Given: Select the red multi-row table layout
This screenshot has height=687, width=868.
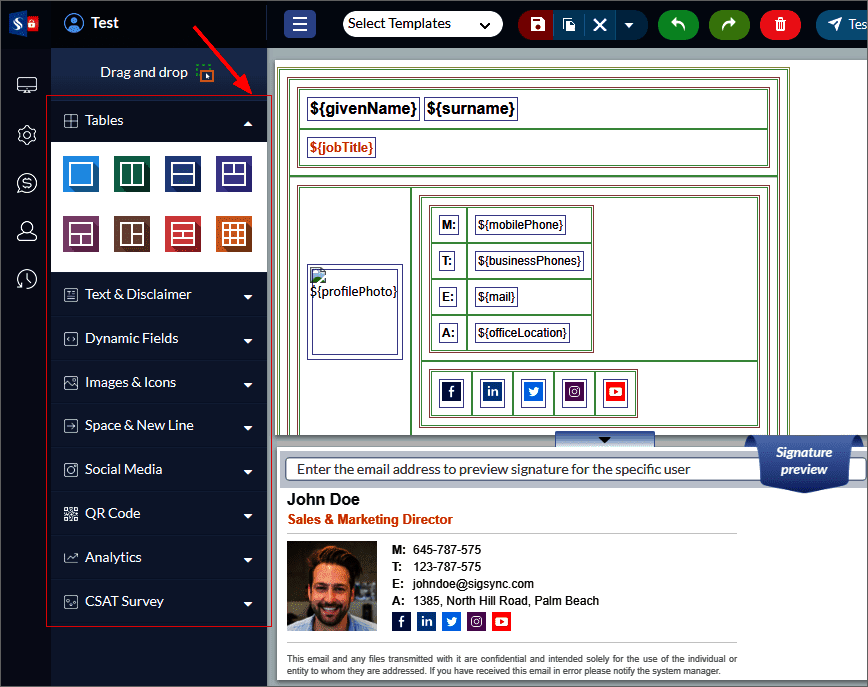Looking at the screenshot, I should [183, 234].
